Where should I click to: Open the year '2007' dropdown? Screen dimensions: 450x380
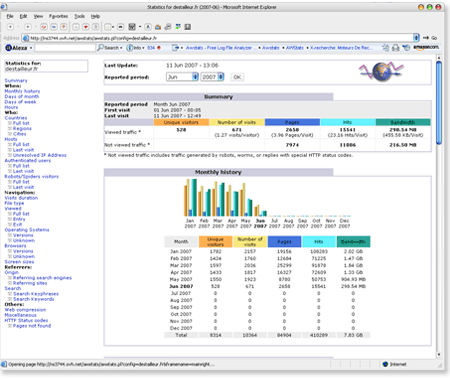(x=212, y=77)
